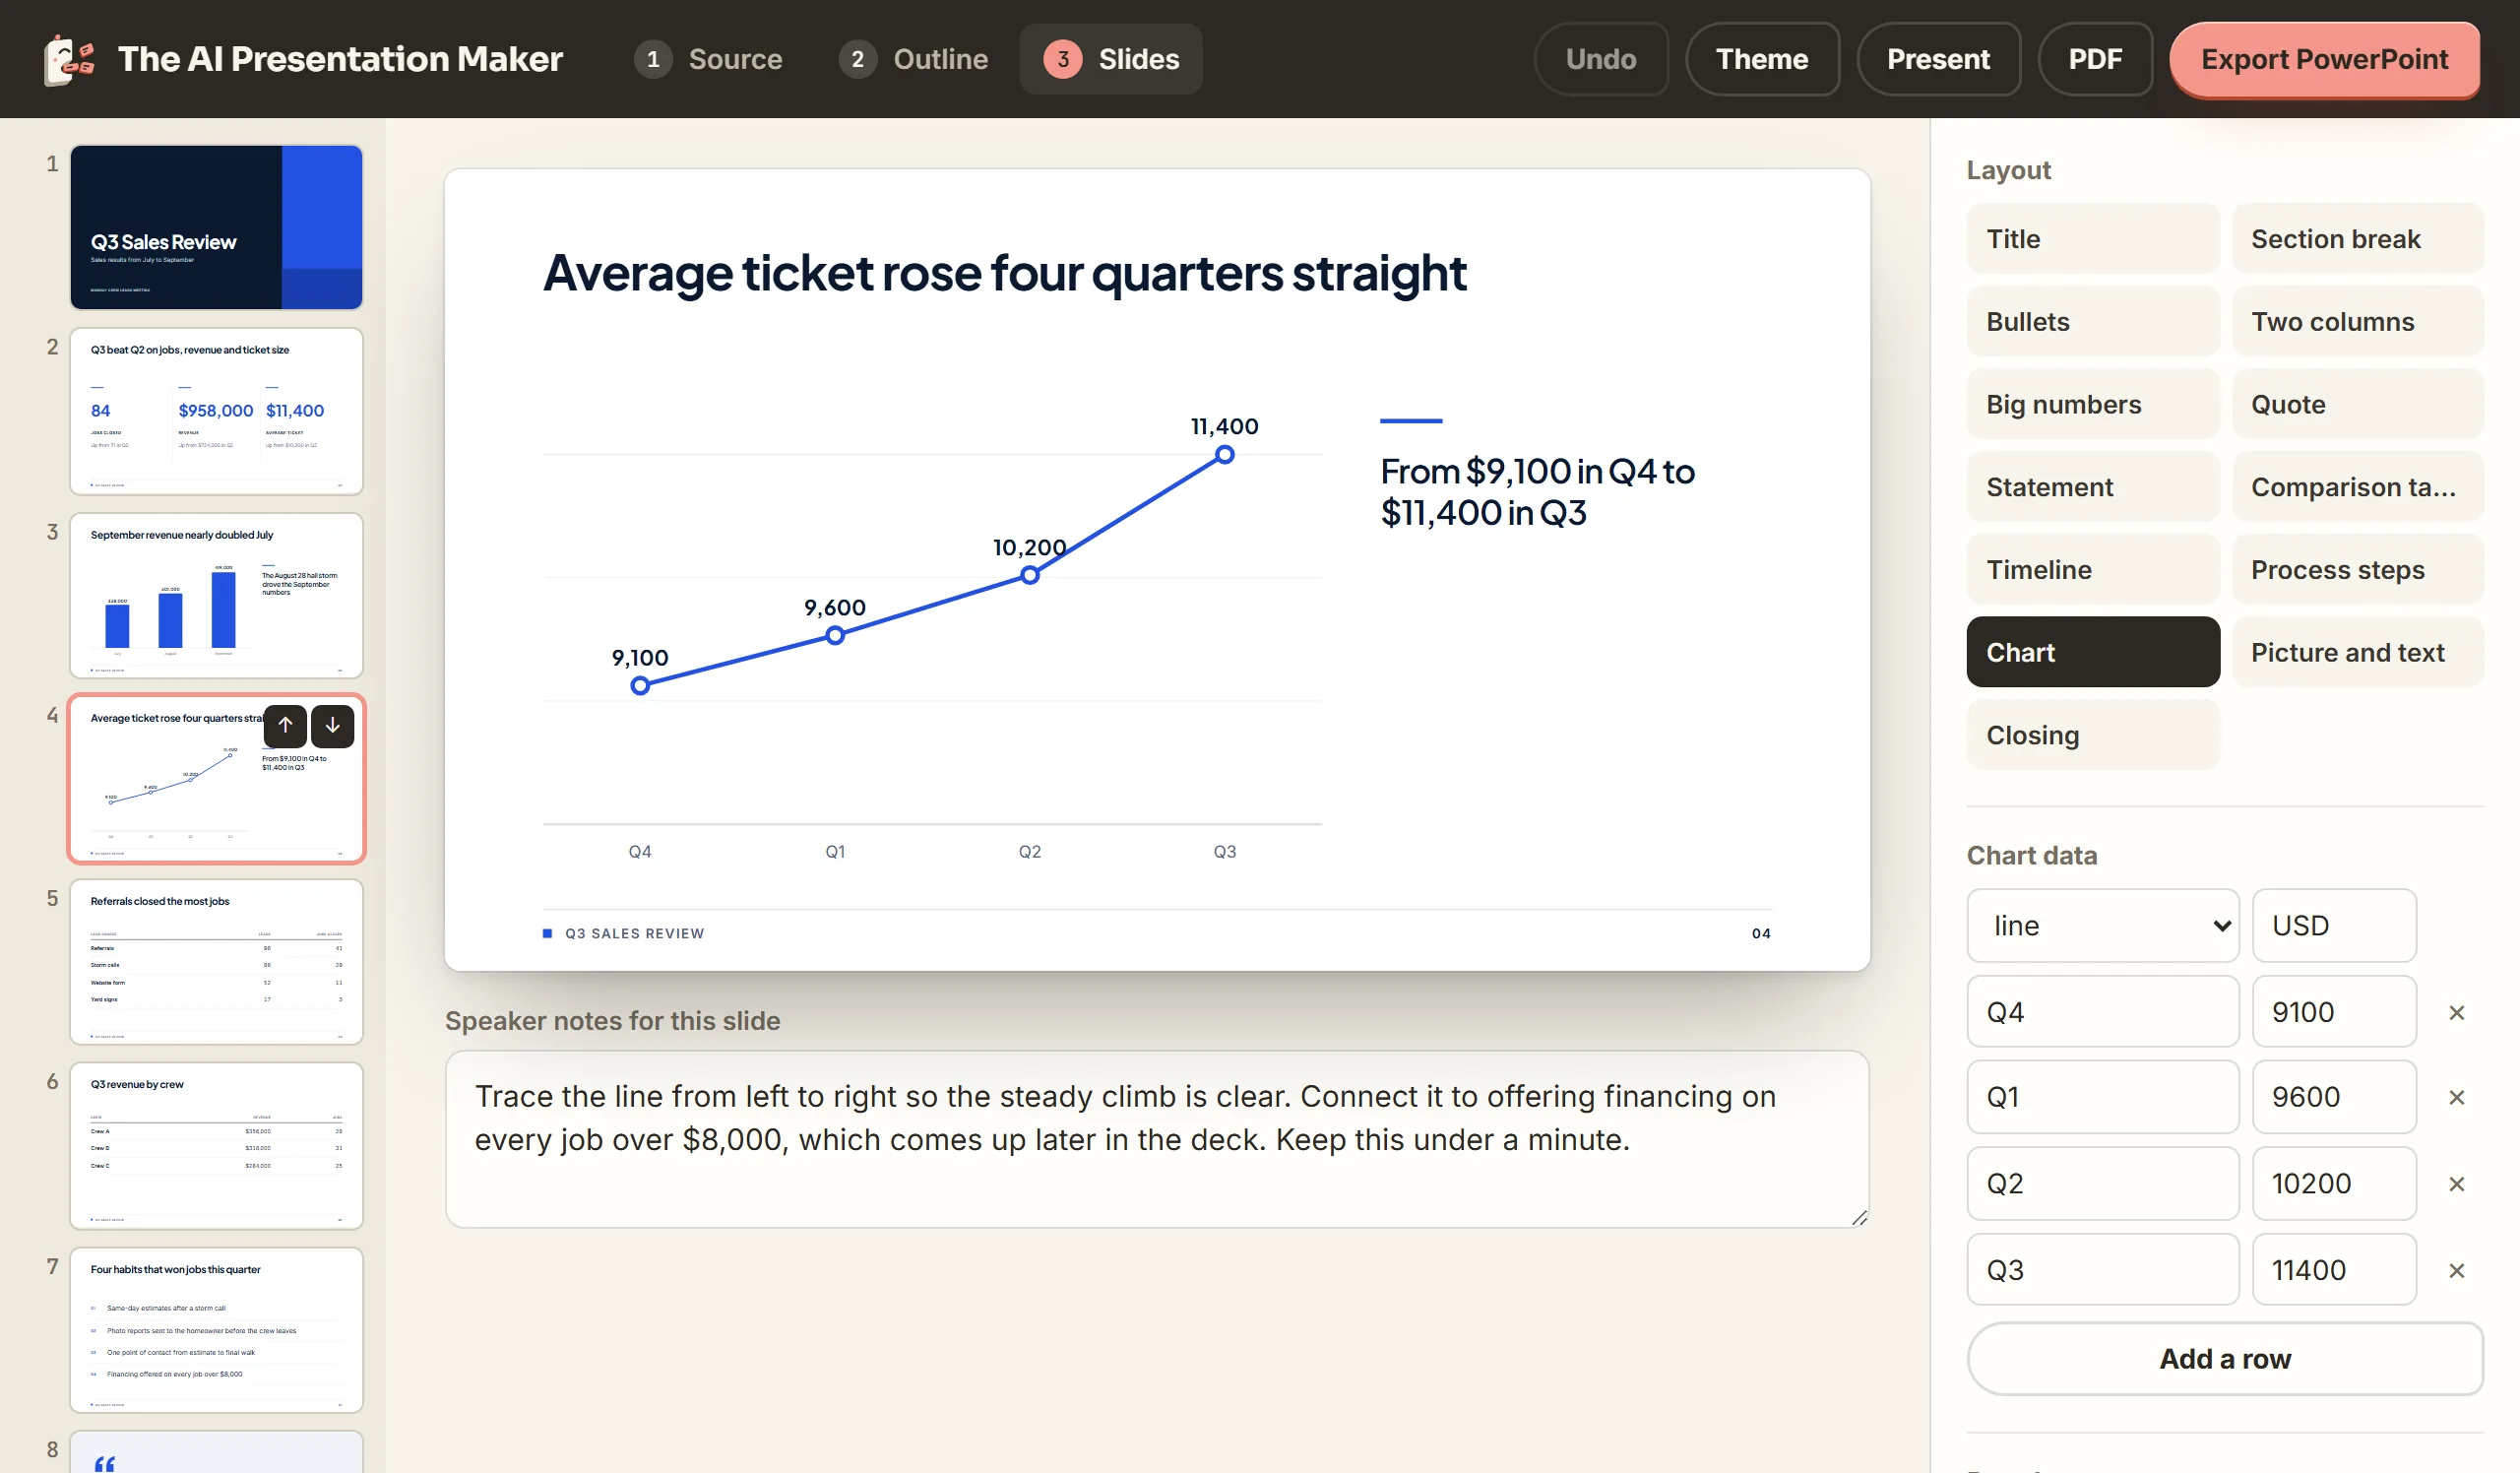Select slide 5 Referrals thumbnail
This screenshot has width=2520, height=1473.
point(216,962)
